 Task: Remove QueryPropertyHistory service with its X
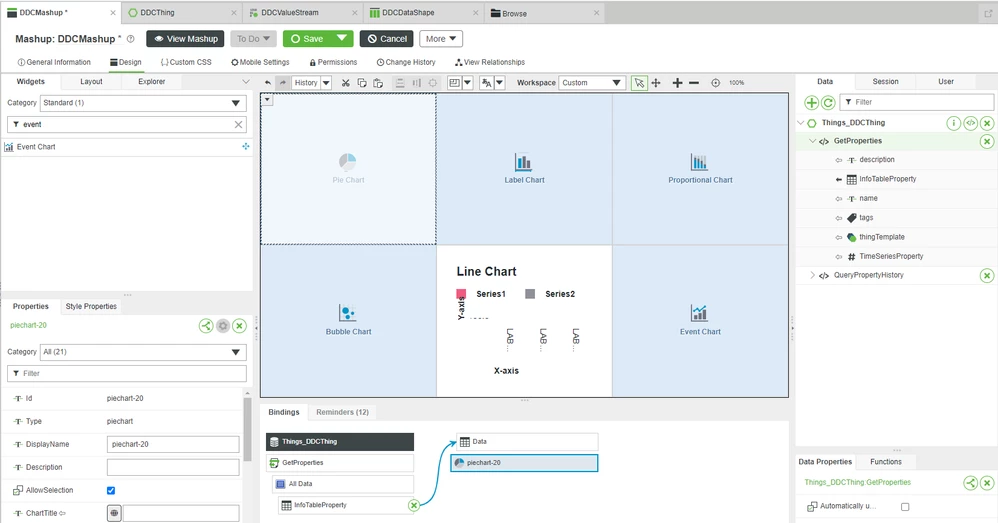pos(987,275)
